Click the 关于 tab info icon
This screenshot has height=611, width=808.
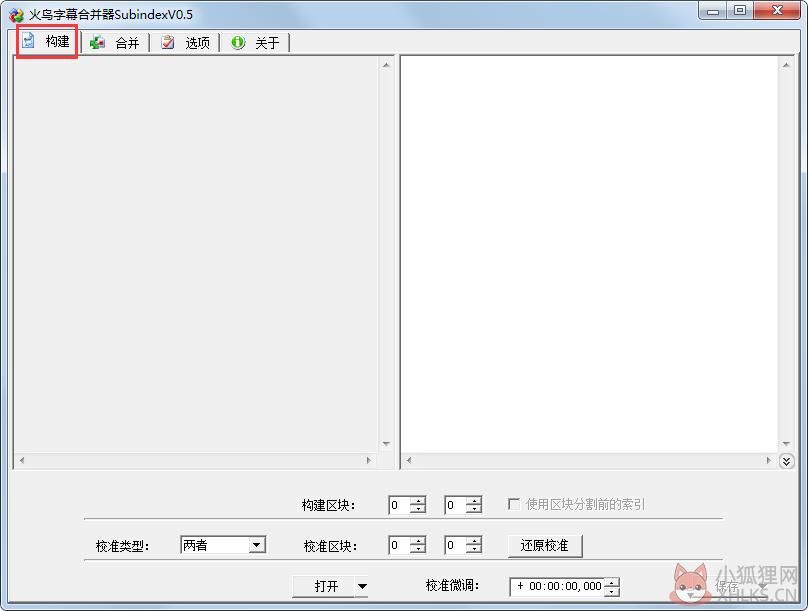(x=238, y=42)
